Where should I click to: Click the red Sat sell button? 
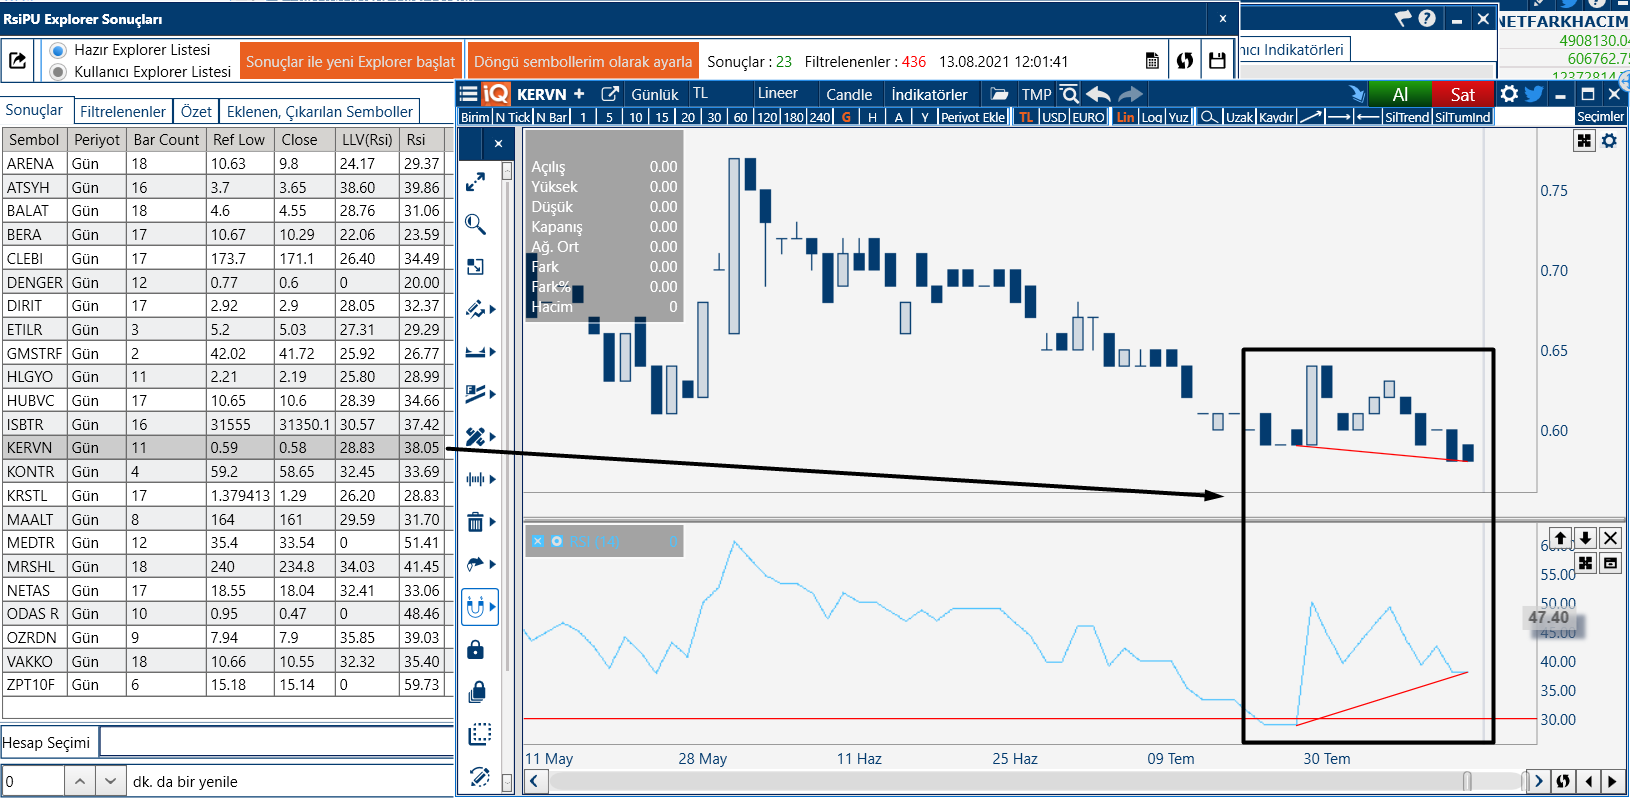pyautogui.click(x=1462, y=94)
